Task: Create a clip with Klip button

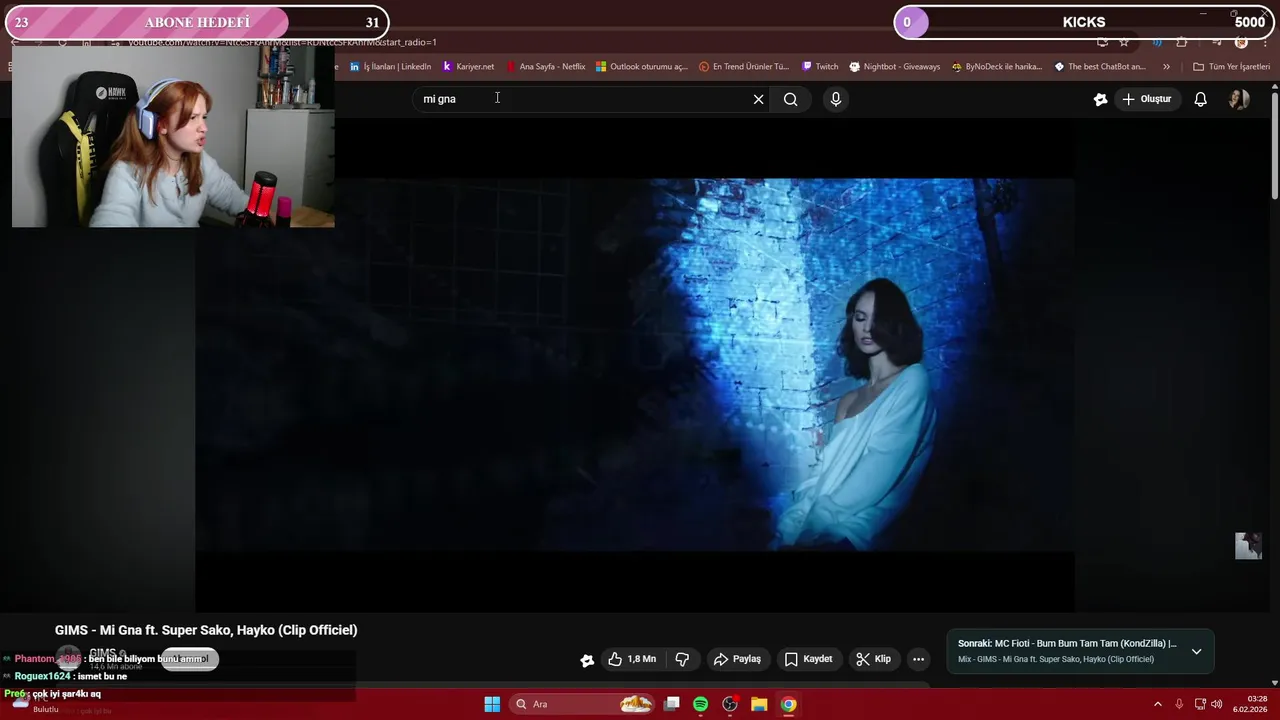Action: (873, 659)
